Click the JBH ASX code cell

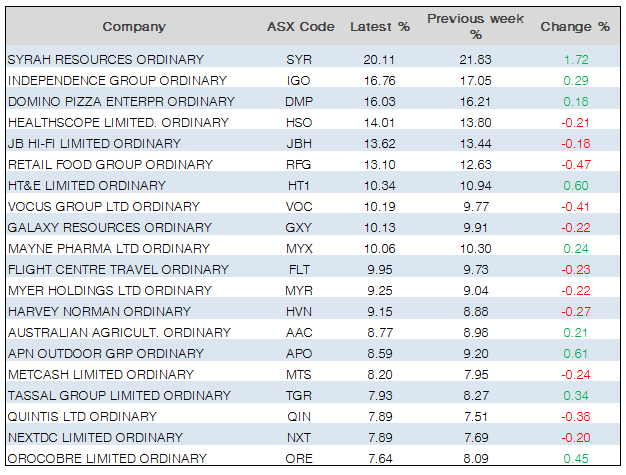pos(299,144)
